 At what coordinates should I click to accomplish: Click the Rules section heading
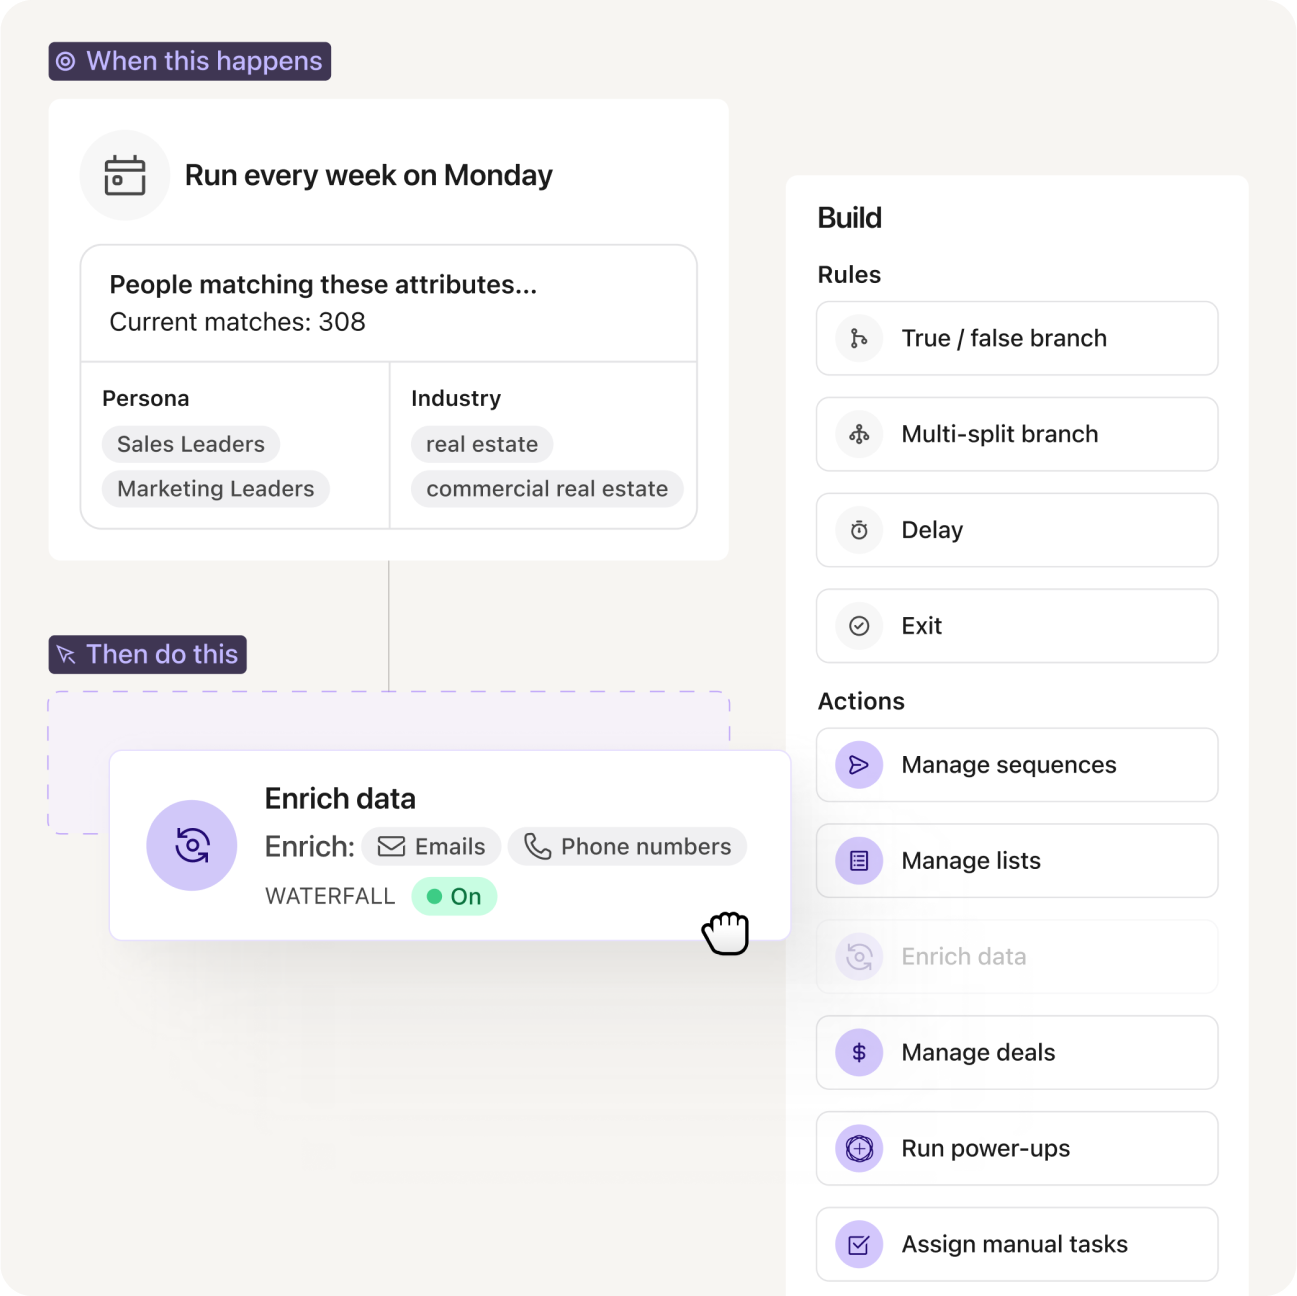(849, 275)
